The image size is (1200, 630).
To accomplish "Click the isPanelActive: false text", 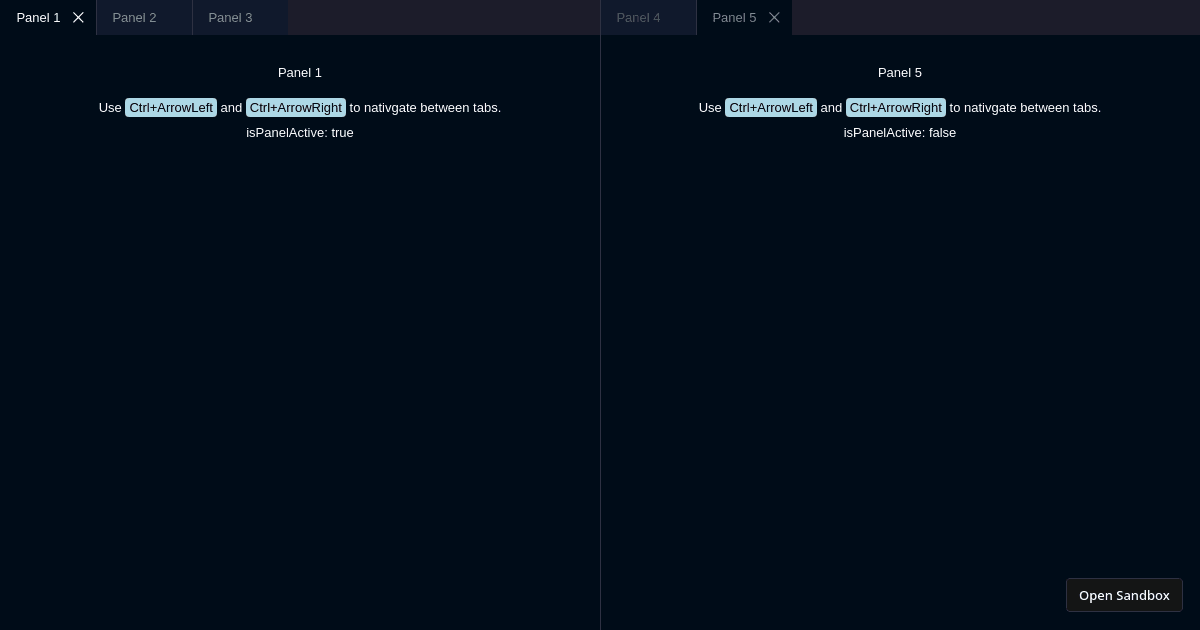I will tap(899, 133).
